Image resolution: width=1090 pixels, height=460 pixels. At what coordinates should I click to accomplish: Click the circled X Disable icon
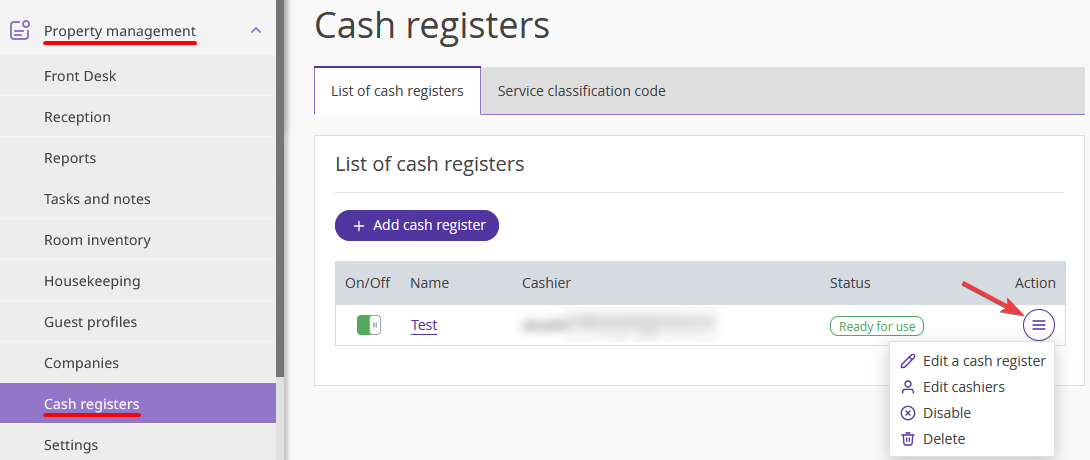[908, 413]
